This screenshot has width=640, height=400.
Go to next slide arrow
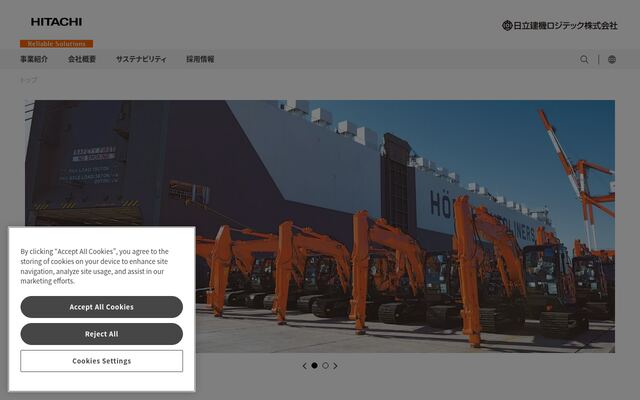pos(335,366)
